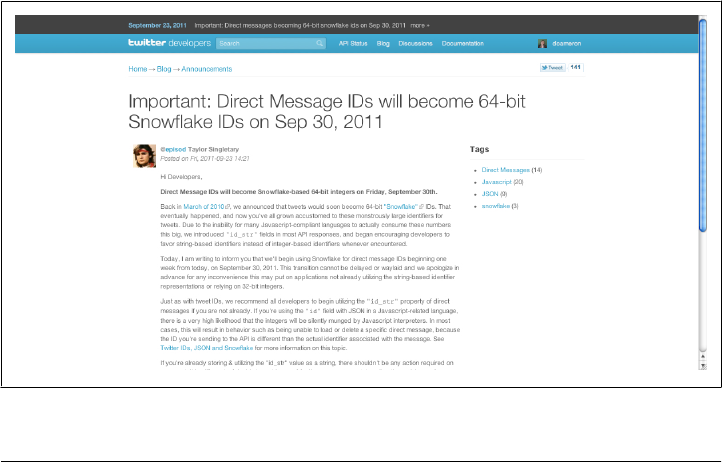This screenshot has height=462, width=722.
Task: Select the snowflake tag
Action: coord(495,206)
